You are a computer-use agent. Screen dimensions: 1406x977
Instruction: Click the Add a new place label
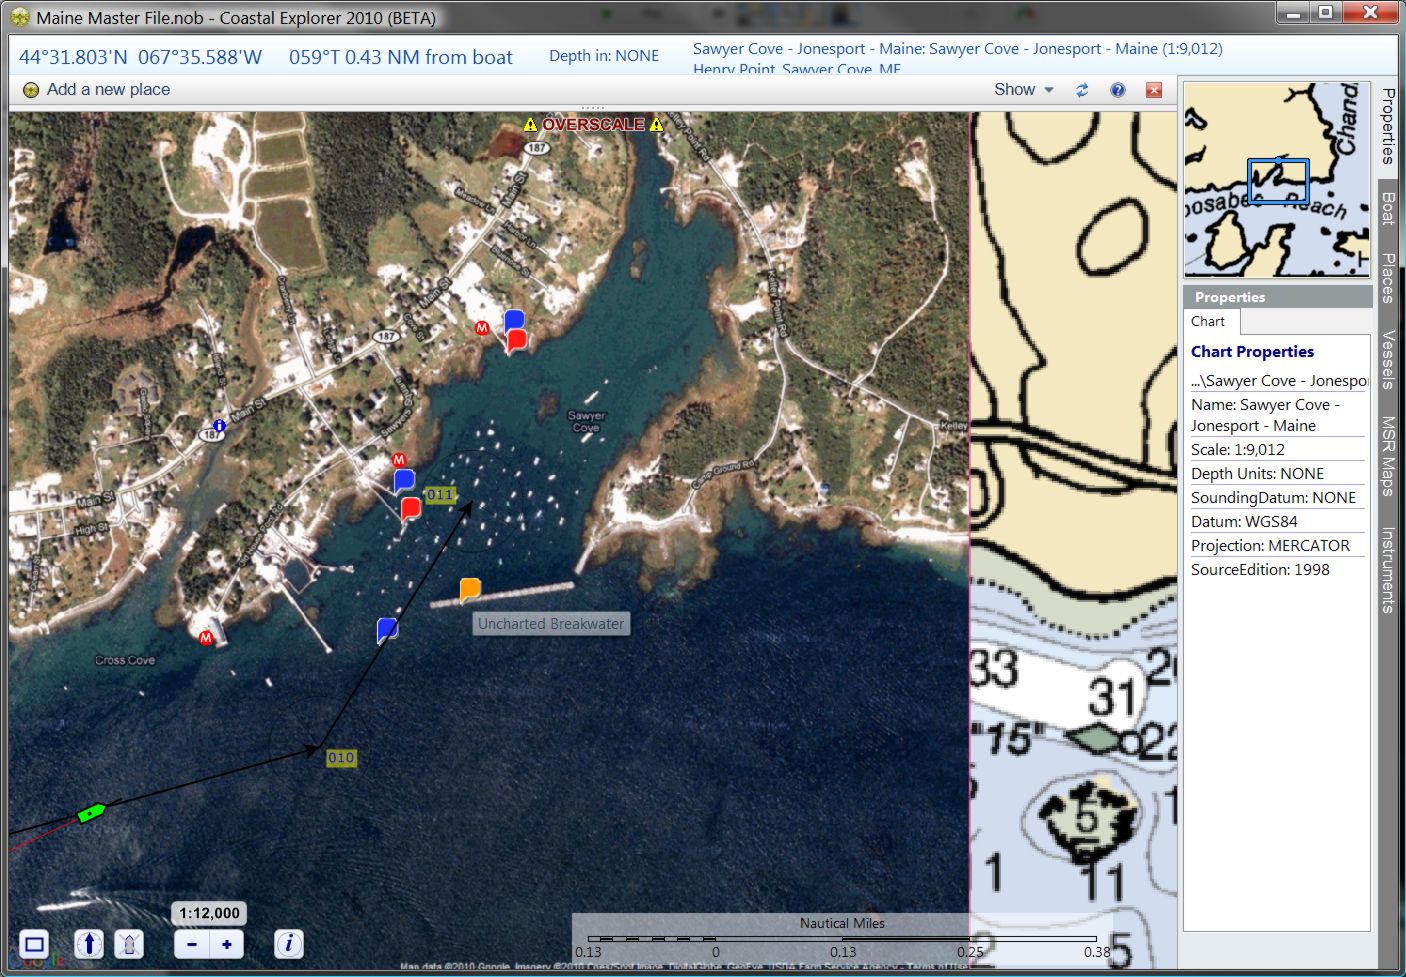pyautogui.click(x=108, y=90)
